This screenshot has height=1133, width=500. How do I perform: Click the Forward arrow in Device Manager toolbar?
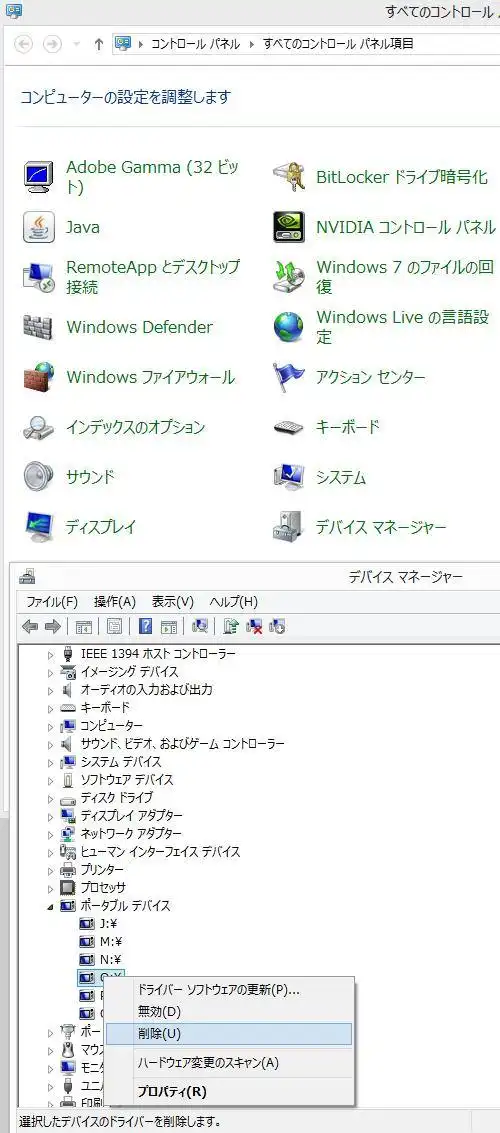(x=52, y=626)
